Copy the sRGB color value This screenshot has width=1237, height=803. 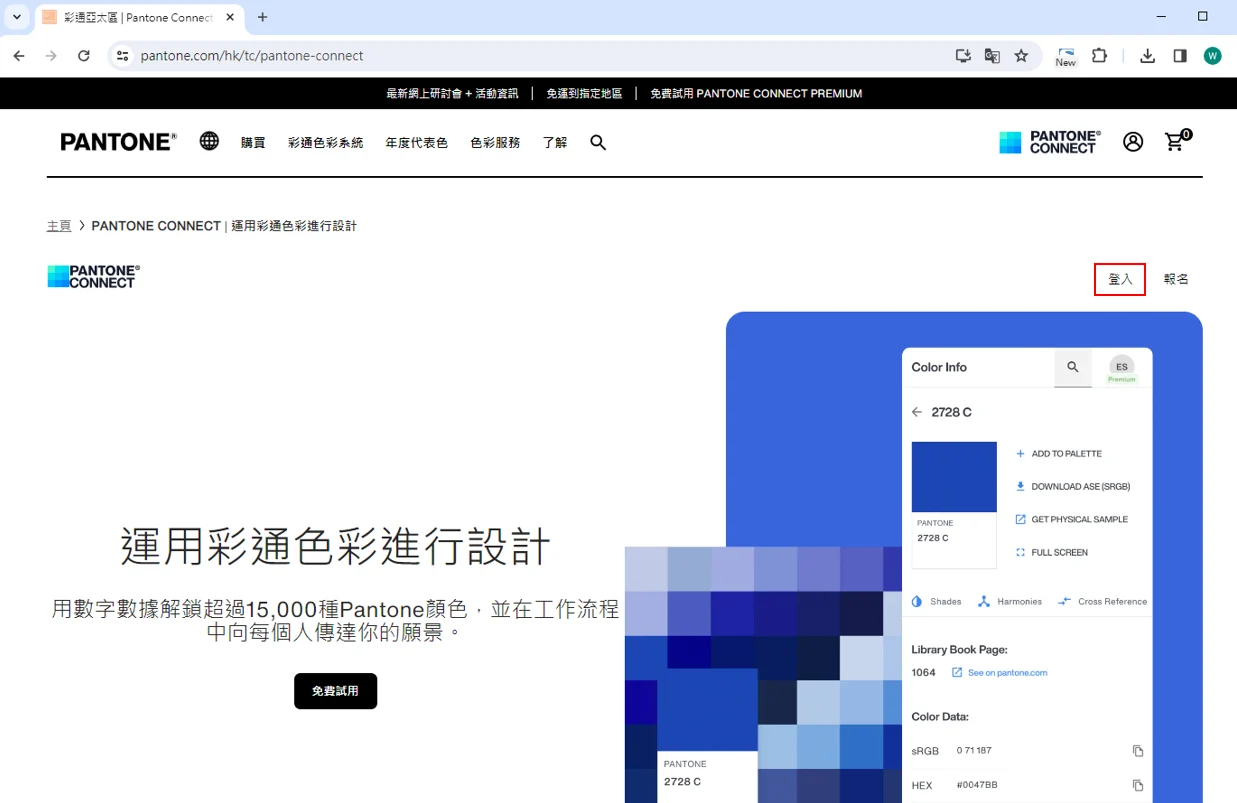point(1137,750)
